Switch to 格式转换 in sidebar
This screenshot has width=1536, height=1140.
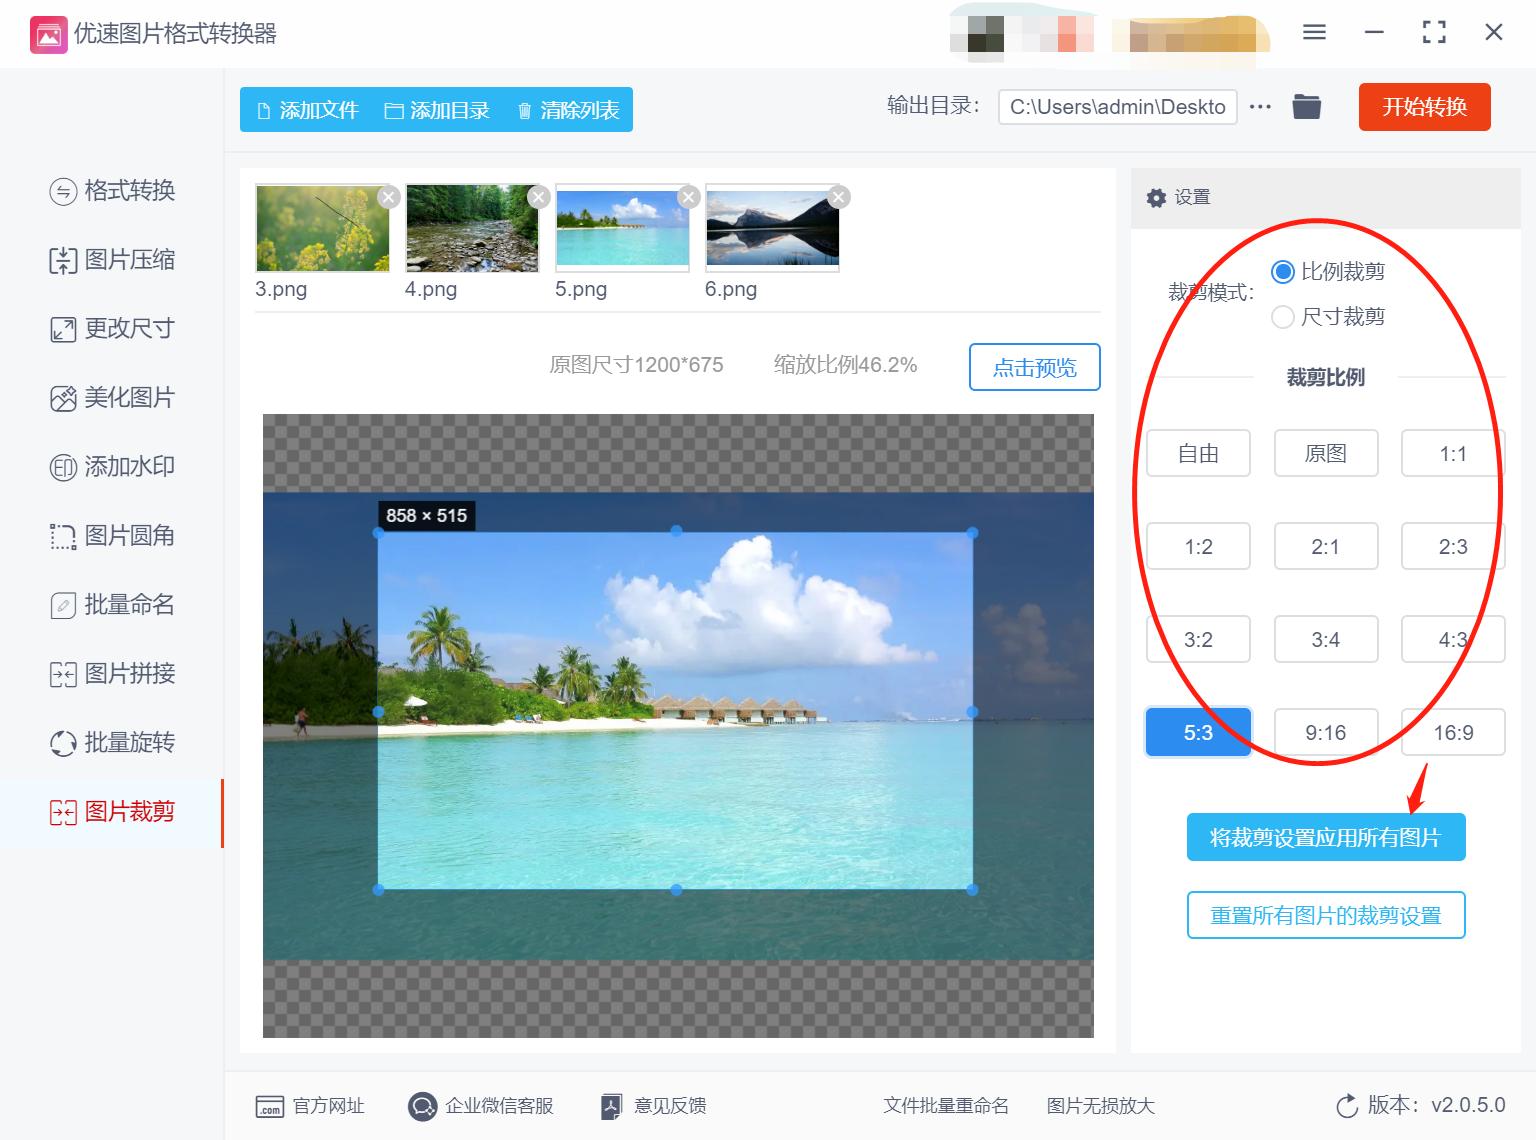point(112,190)
